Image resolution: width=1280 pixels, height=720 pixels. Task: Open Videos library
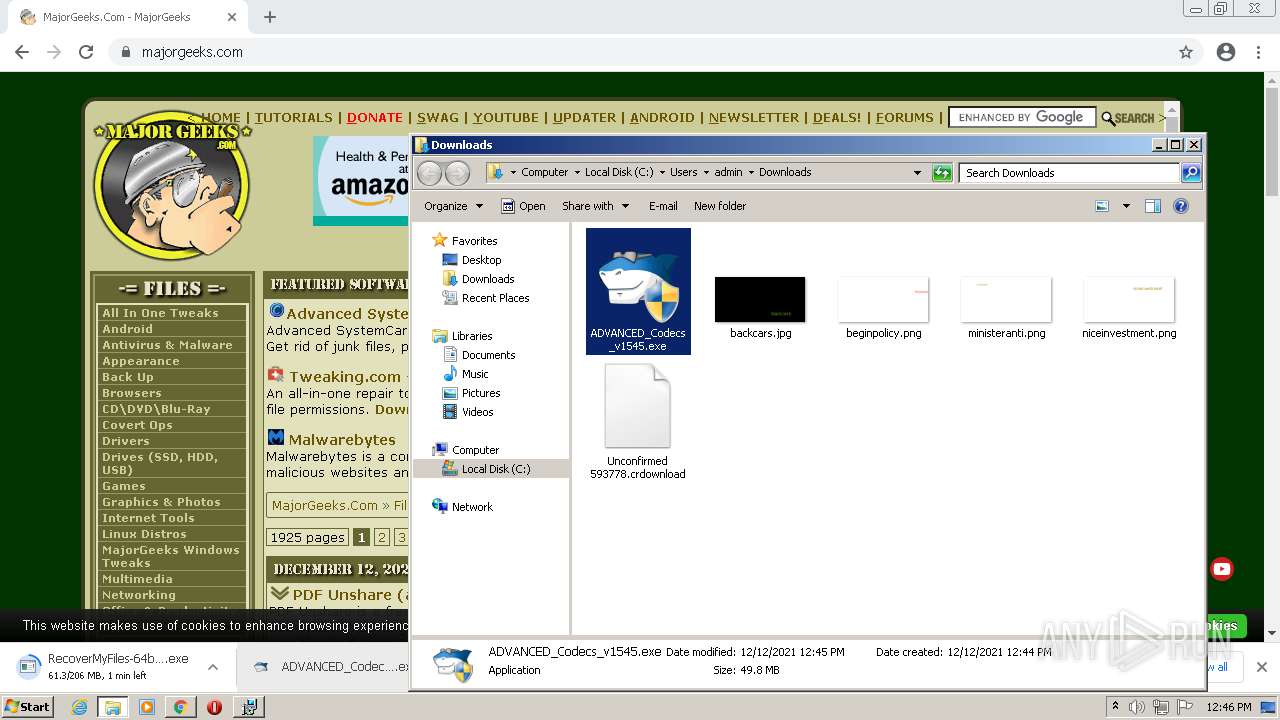click(x=477, y=412)
